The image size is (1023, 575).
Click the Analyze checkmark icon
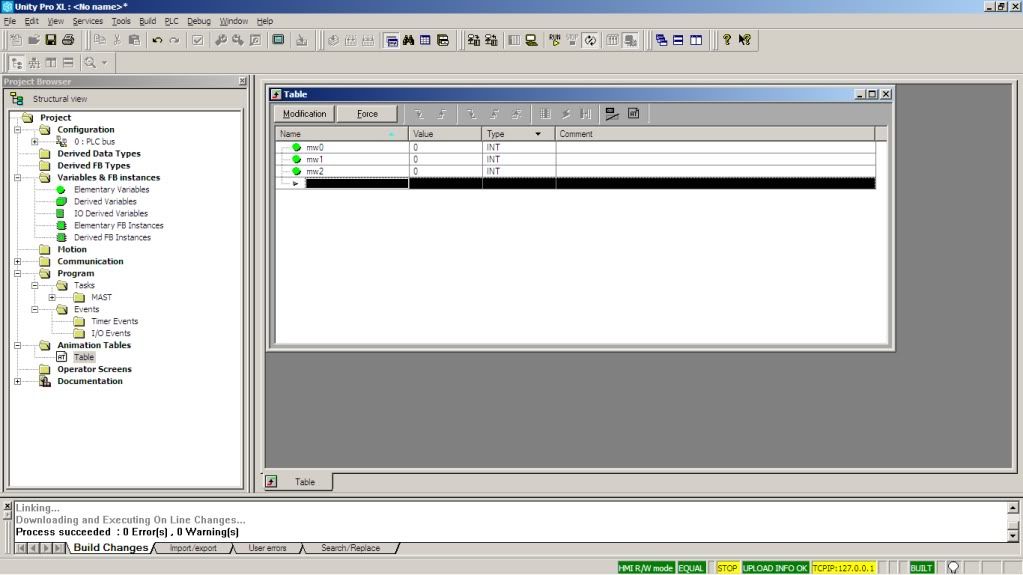pos(197,40)
